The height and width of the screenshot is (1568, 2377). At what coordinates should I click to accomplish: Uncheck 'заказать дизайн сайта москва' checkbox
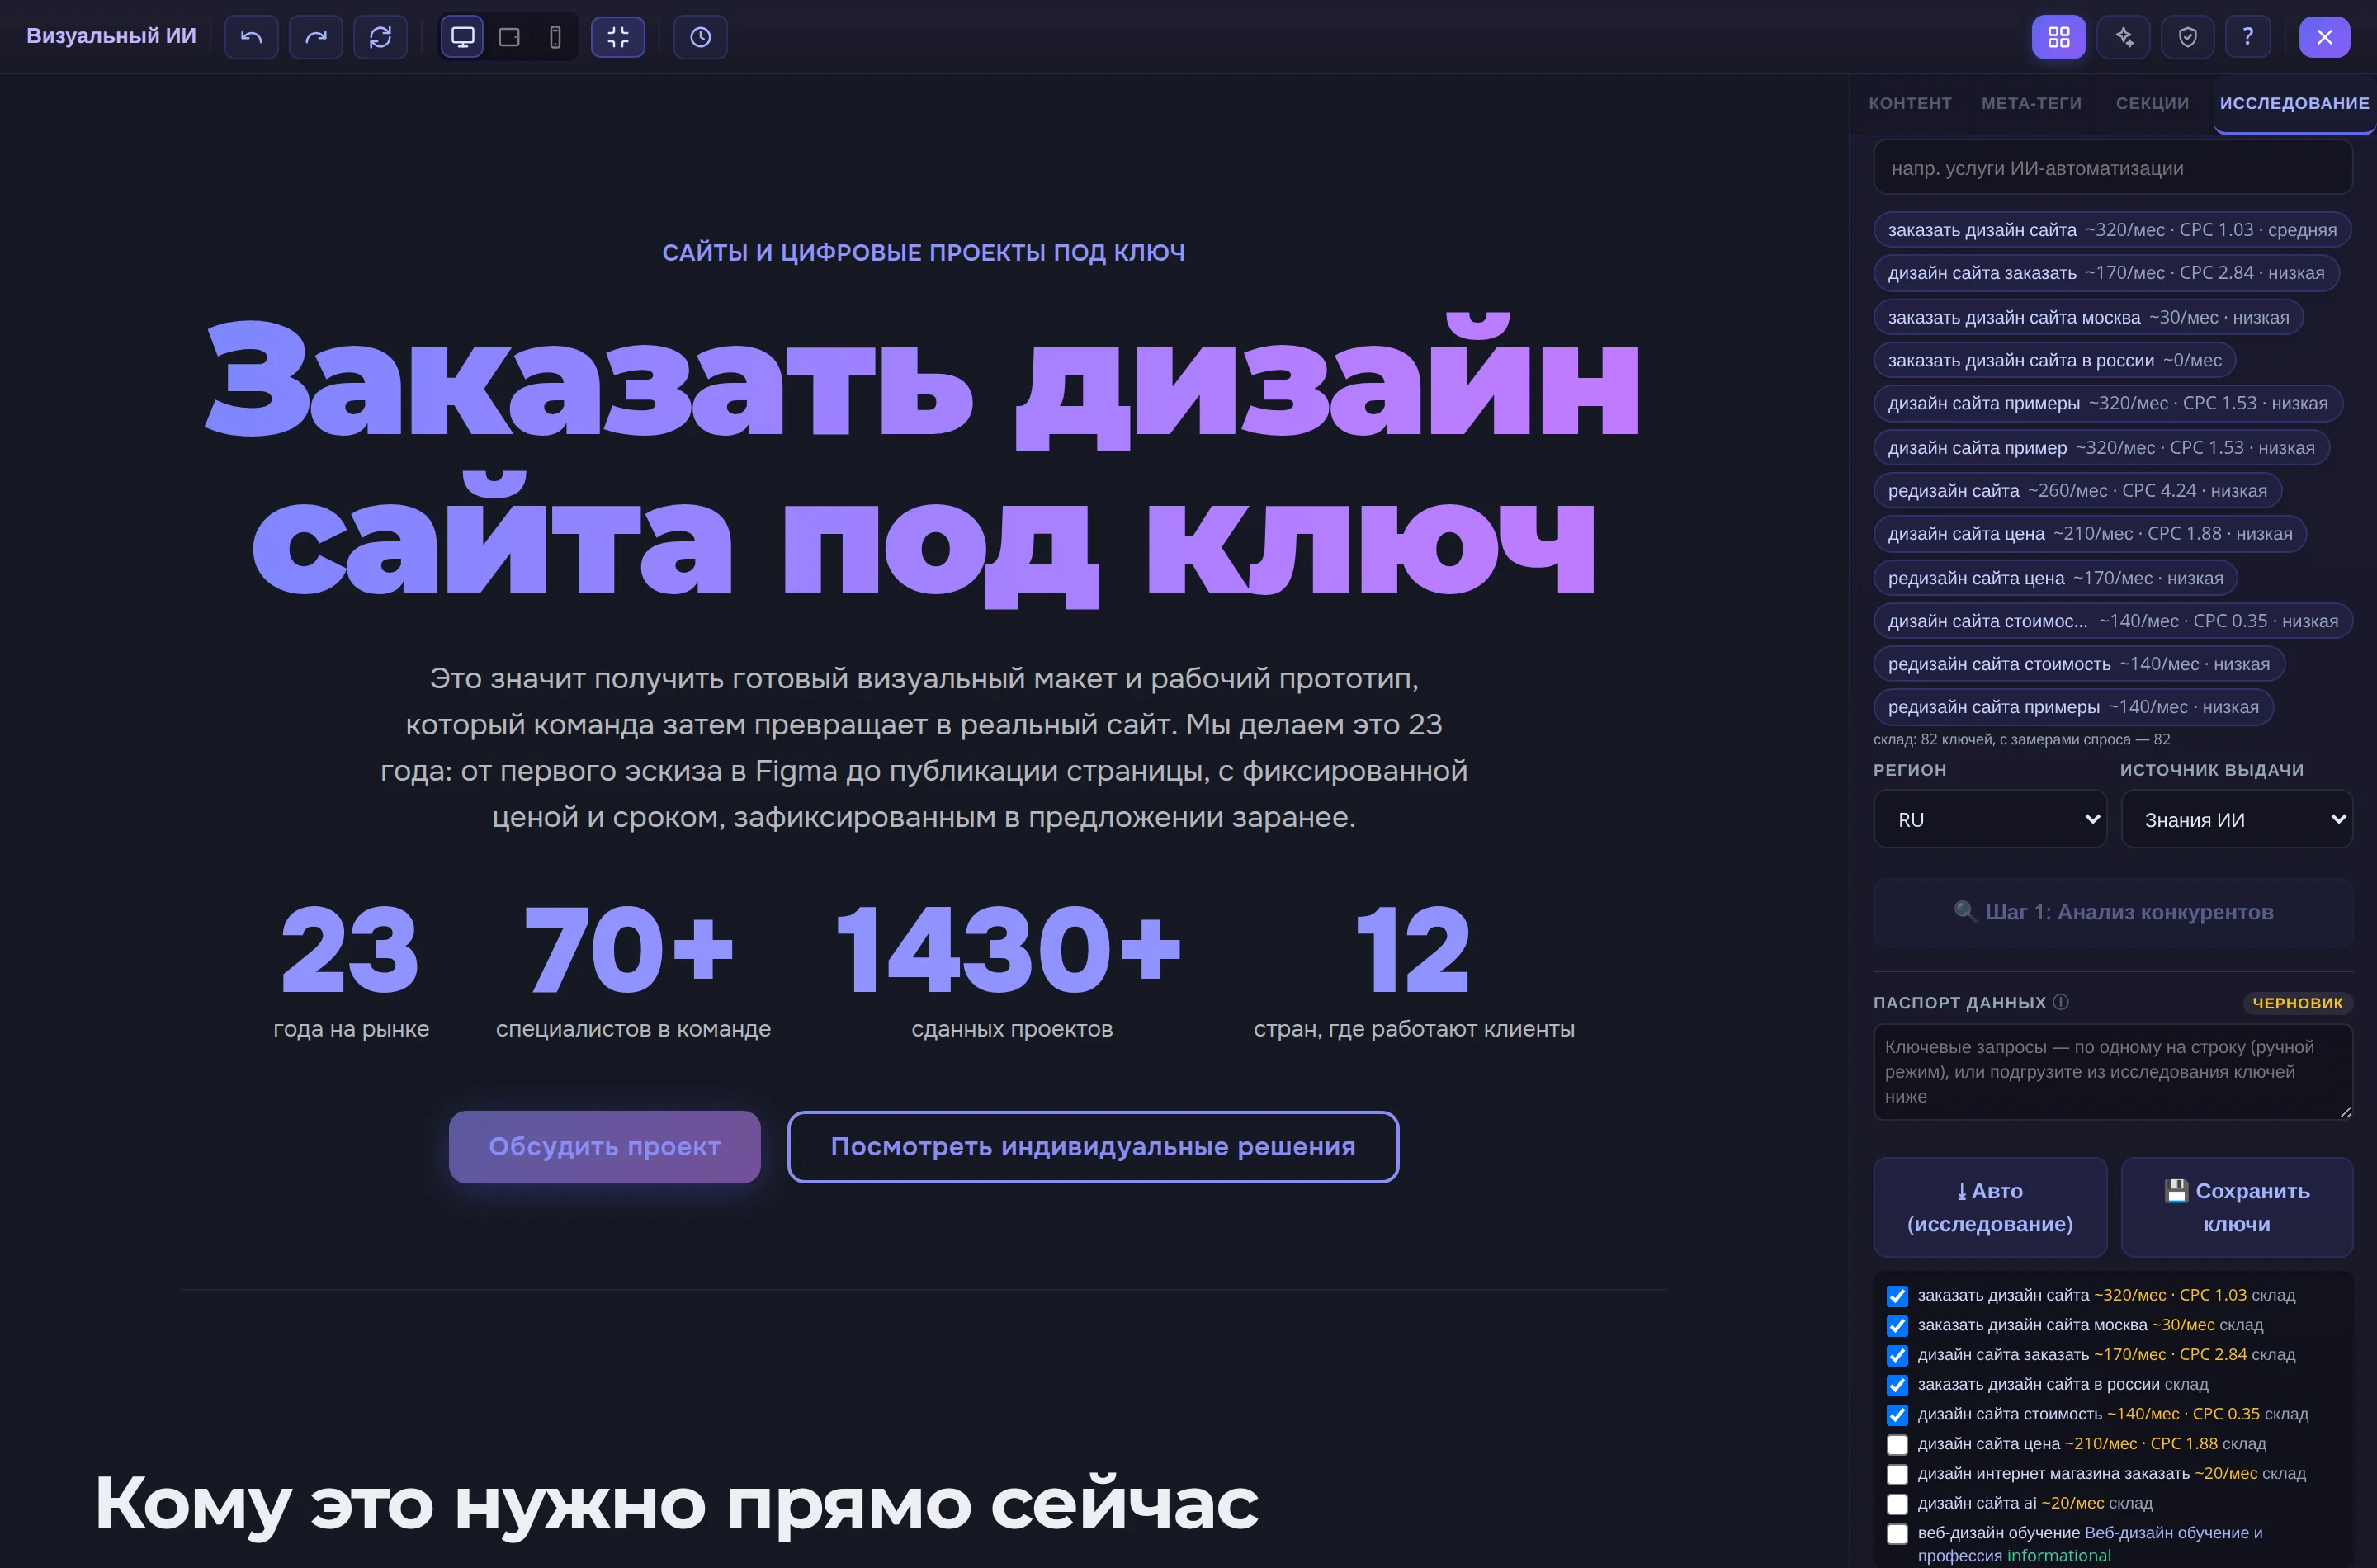[x=1897, y=1326]
